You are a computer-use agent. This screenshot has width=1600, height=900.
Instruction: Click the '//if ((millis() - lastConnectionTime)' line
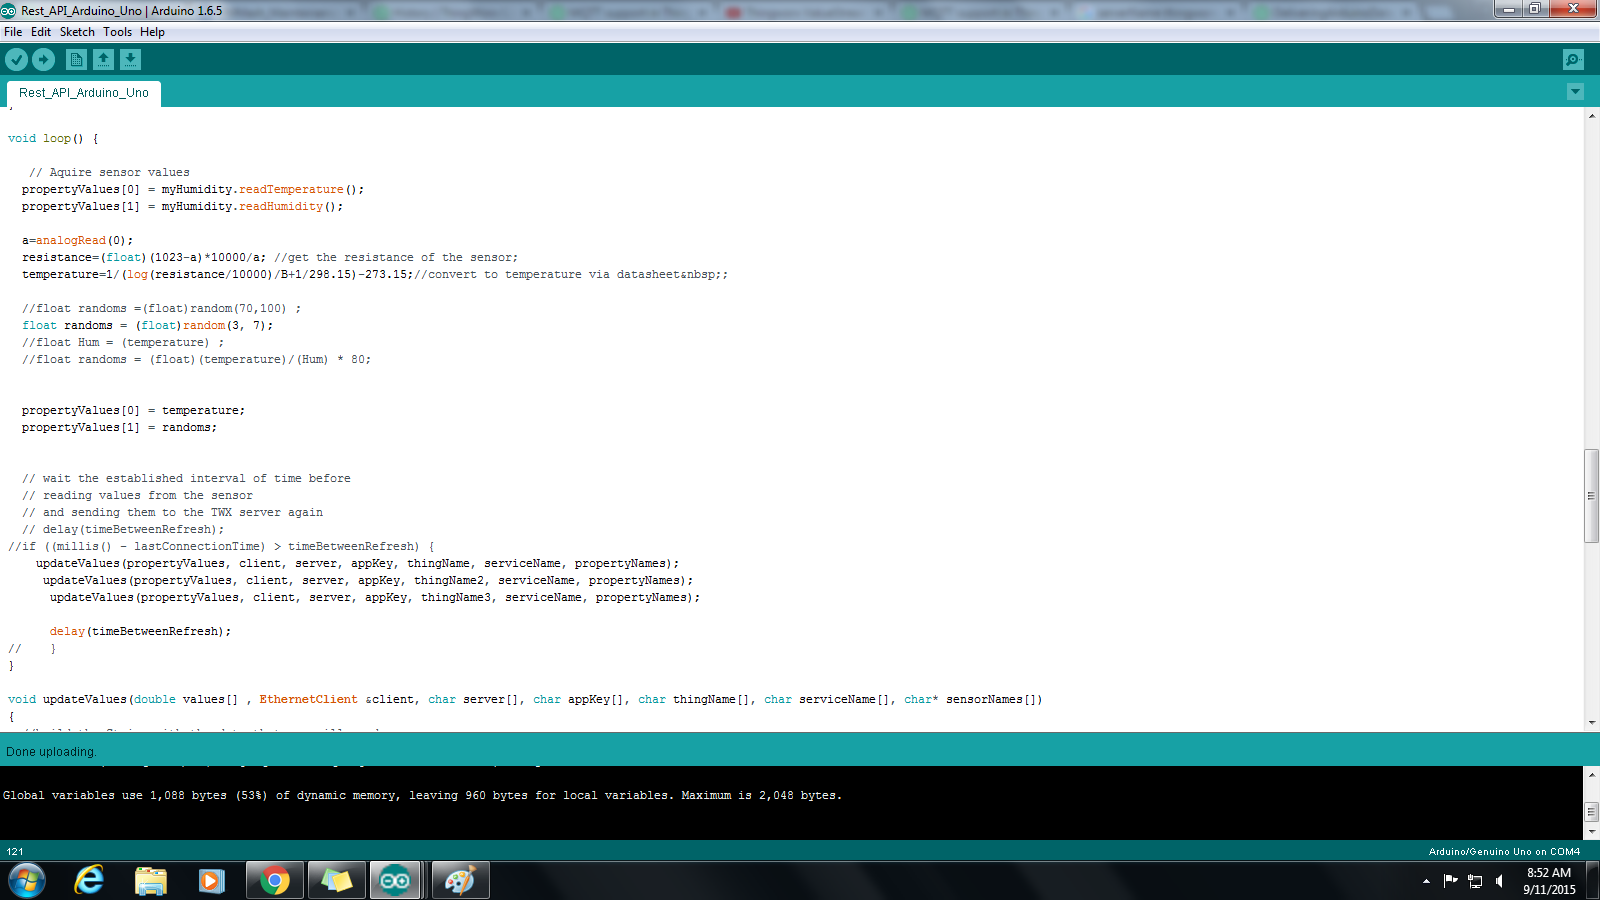221,547
